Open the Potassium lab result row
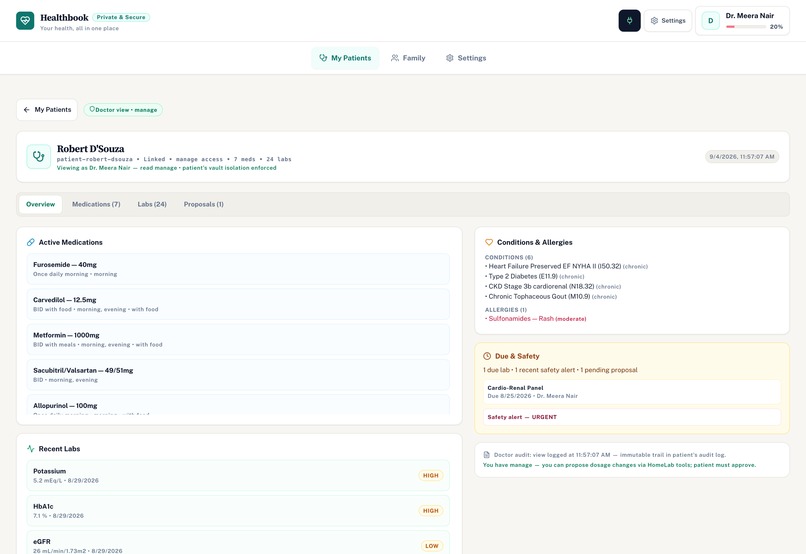Image resolution: width=806 pixels, height=554 pixels. 238,475
